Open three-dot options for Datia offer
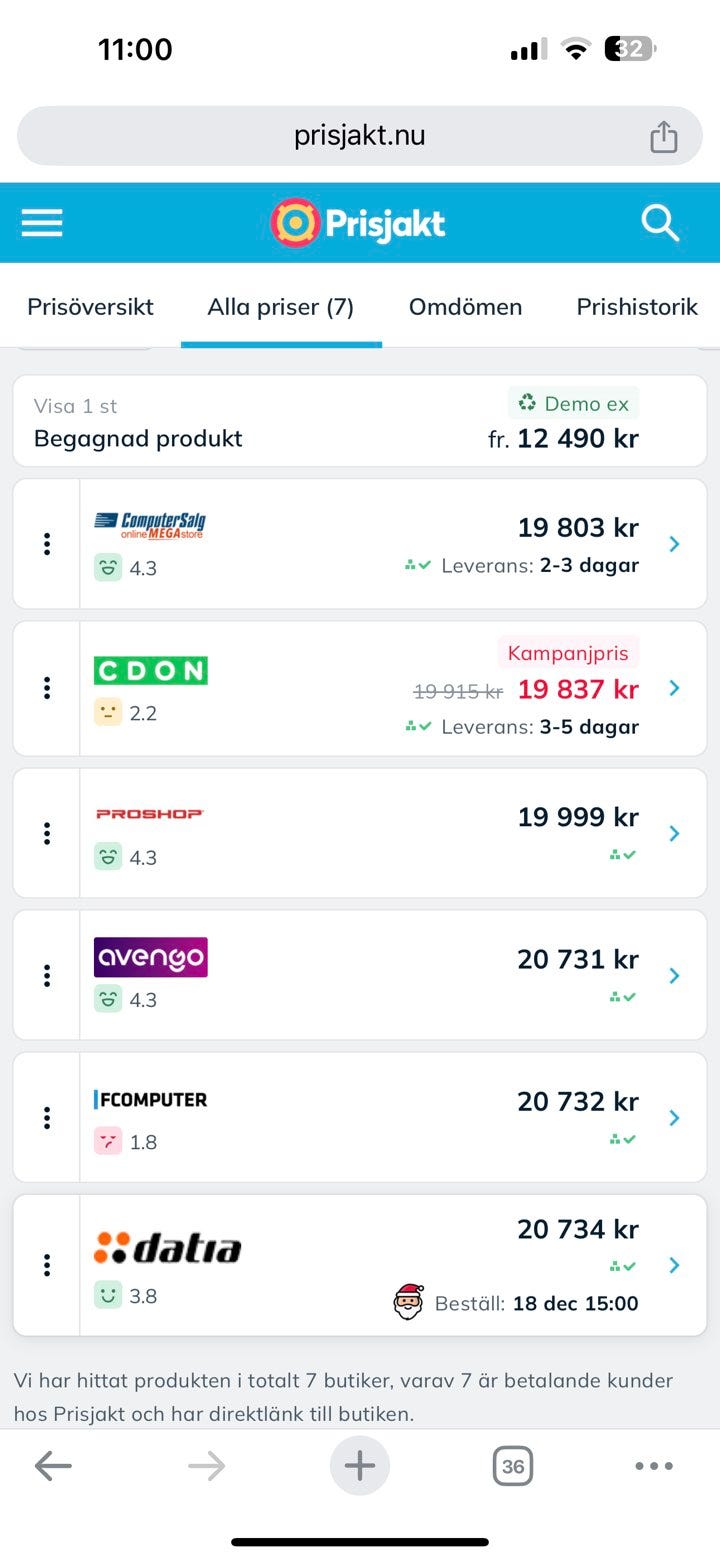The image size is (720, 1560). tap(47, 1265)
